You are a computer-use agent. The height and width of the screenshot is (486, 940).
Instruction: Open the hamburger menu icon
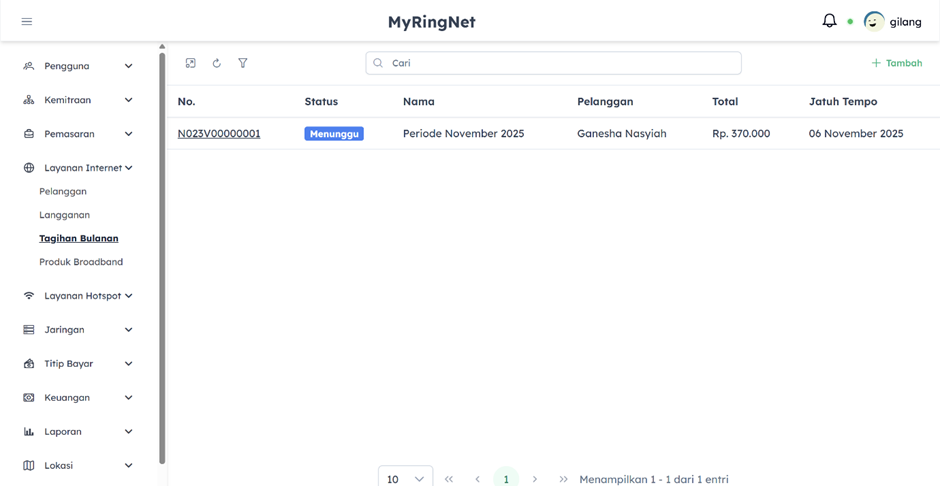(x=27, y=21)
